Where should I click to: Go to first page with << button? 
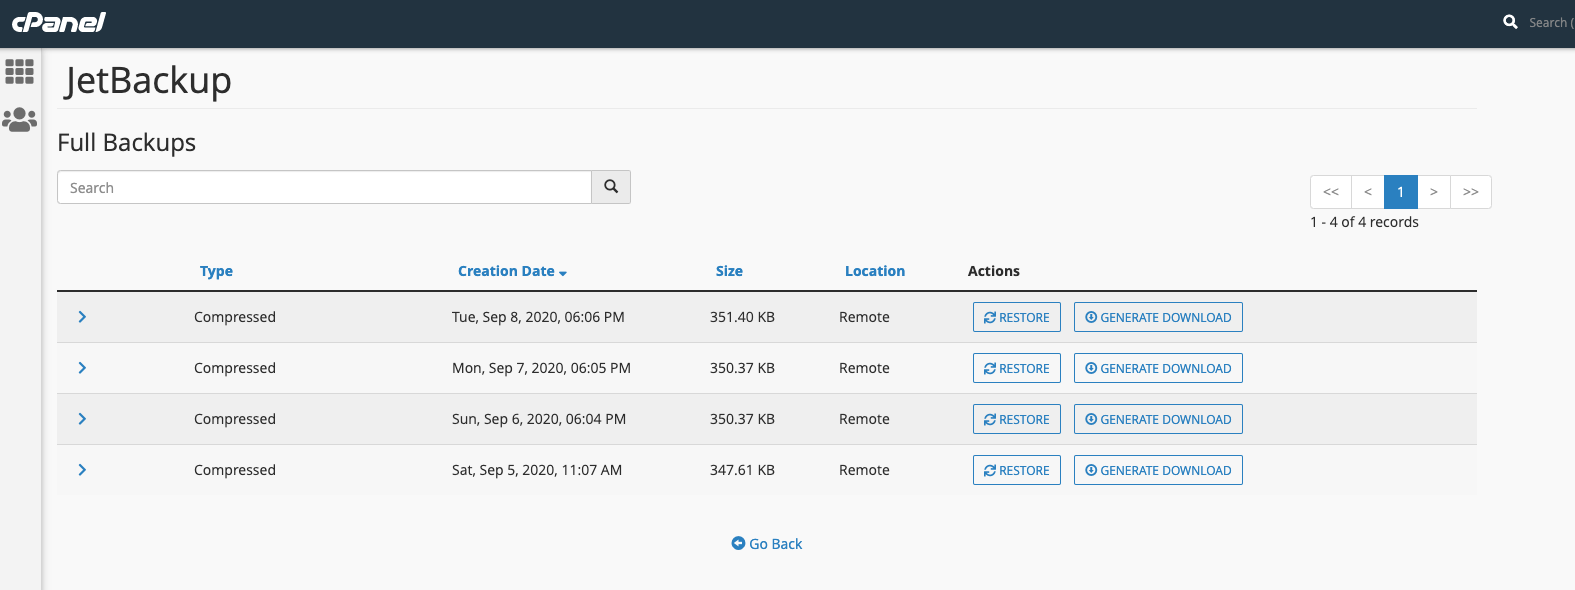pos(1331,192)
